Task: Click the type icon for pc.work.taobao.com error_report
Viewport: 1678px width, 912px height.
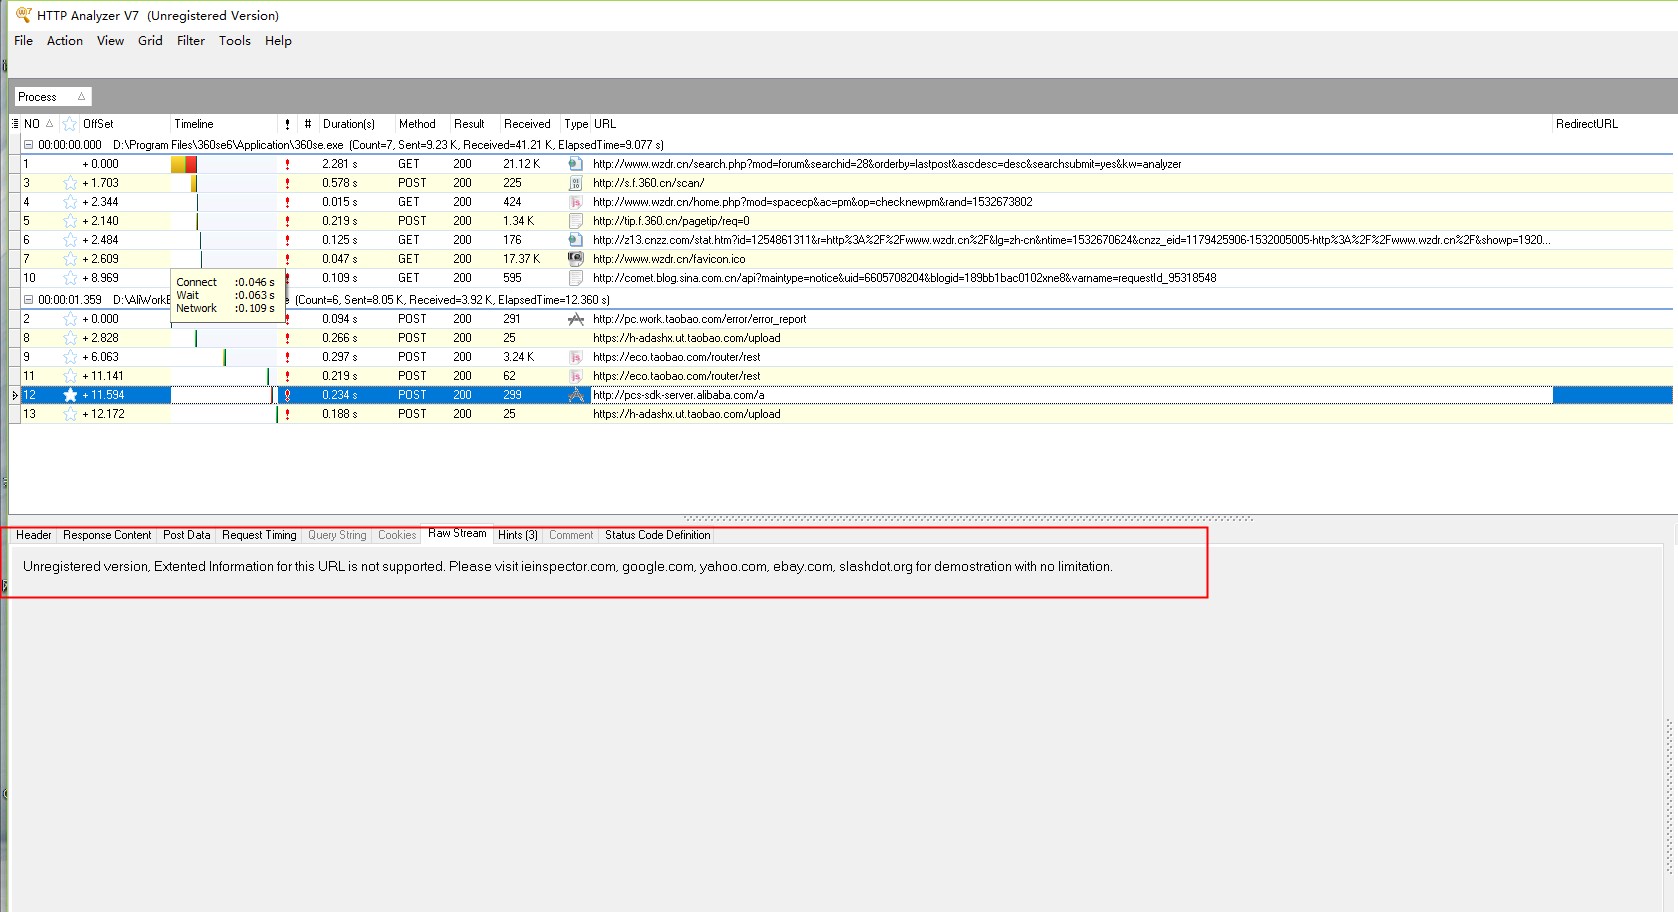Action: pos(575,319)
